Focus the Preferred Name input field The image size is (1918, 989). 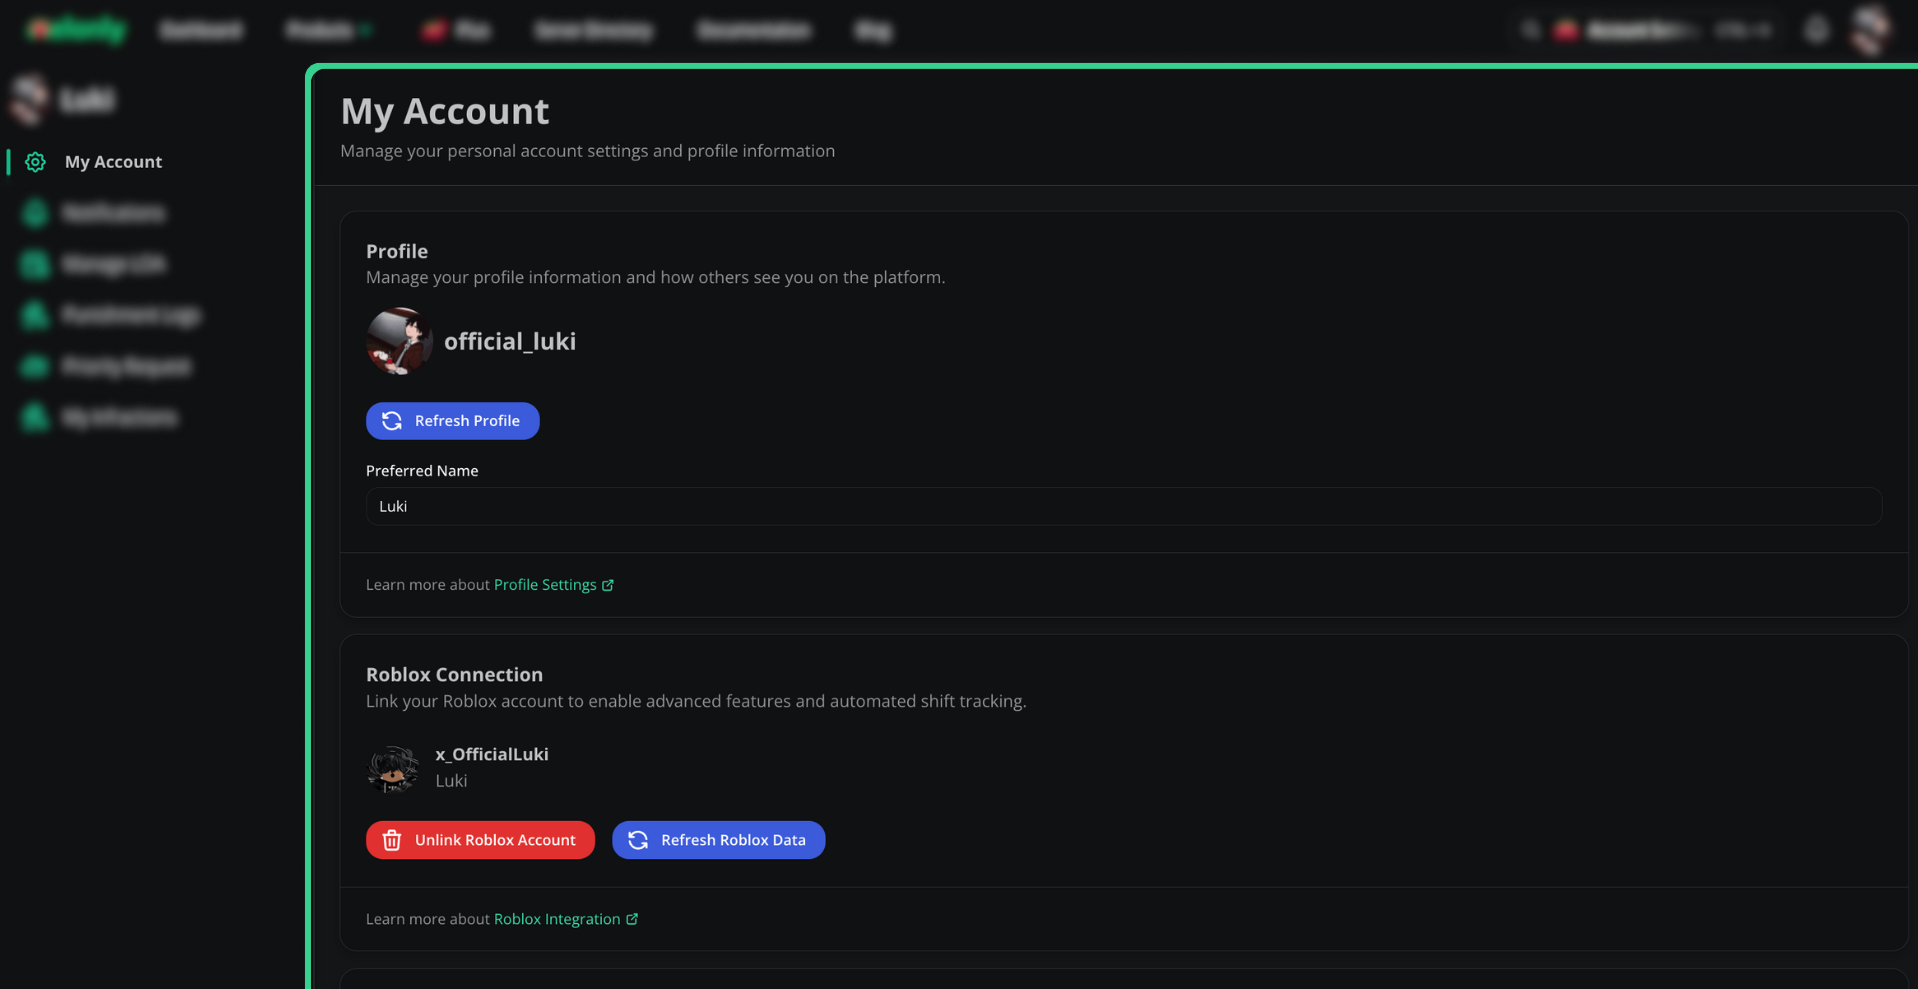1123,506
